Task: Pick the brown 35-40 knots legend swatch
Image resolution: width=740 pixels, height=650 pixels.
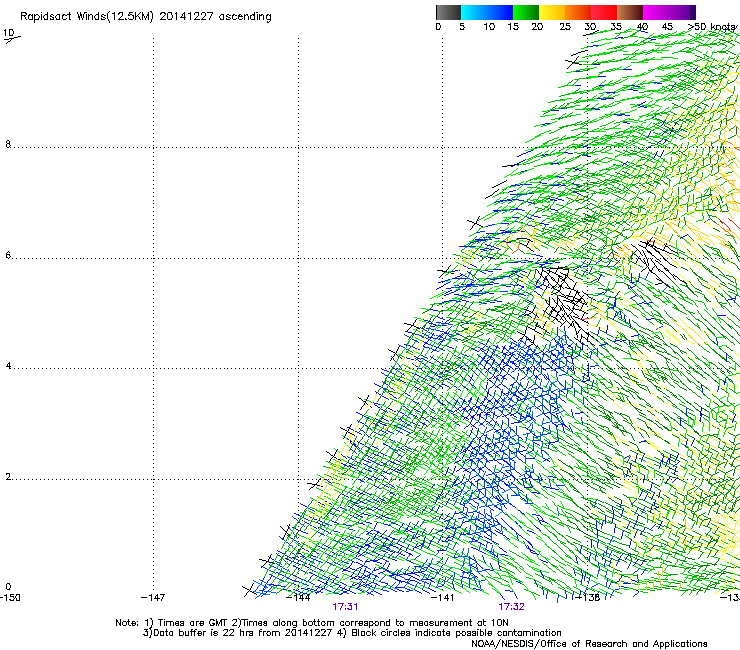Action: point(630,12)
